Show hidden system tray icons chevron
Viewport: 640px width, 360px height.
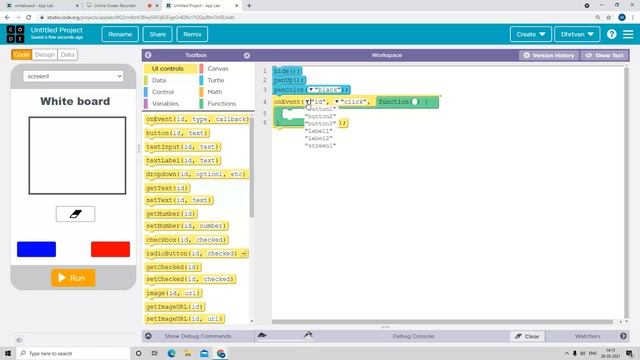pyautogui.click(x=567, y=353)
